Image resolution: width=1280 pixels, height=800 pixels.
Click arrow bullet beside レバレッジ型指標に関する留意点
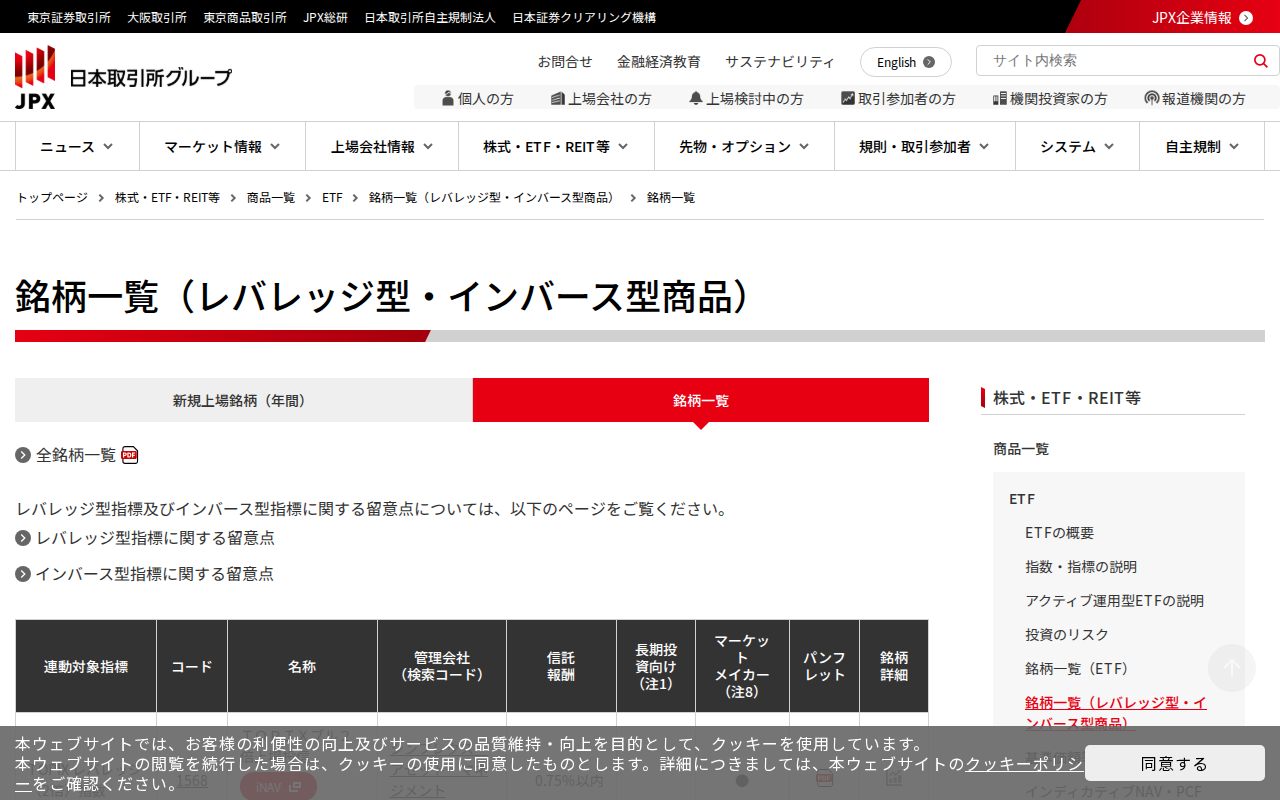23,538
